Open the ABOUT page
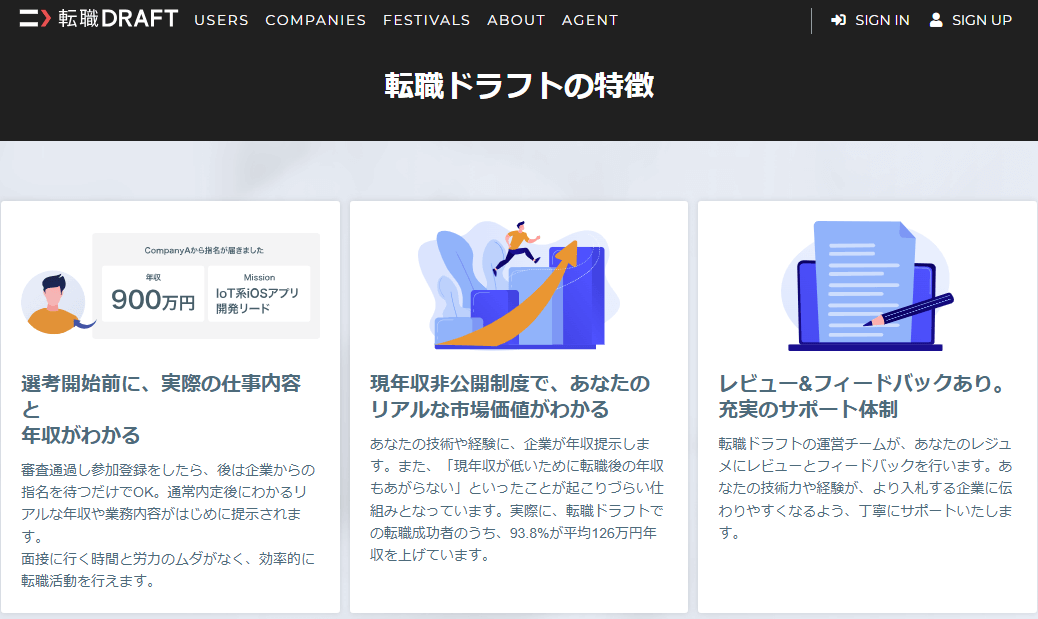This screenshot has width=1038, height=619. click(x=516, y=21)
